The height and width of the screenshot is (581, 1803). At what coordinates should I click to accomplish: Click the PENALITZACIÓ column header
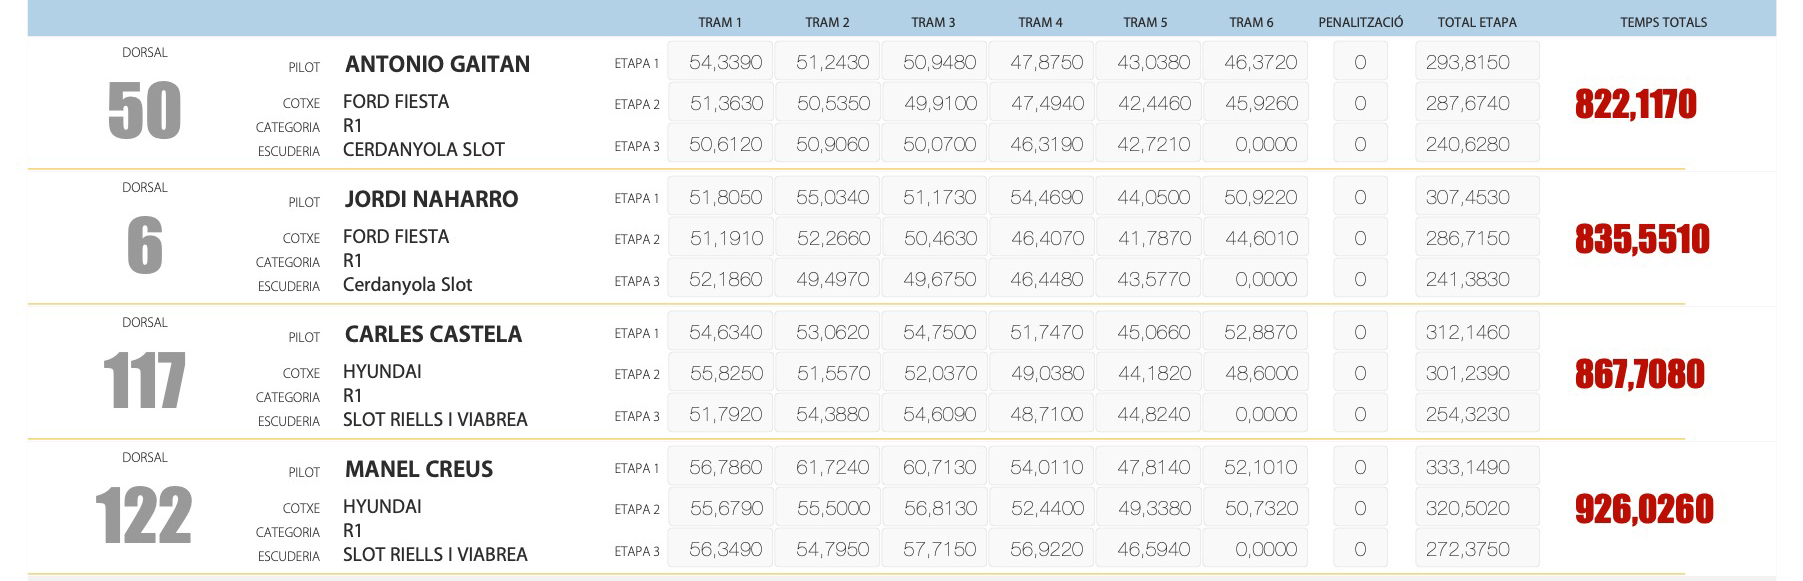point(1360,22)
